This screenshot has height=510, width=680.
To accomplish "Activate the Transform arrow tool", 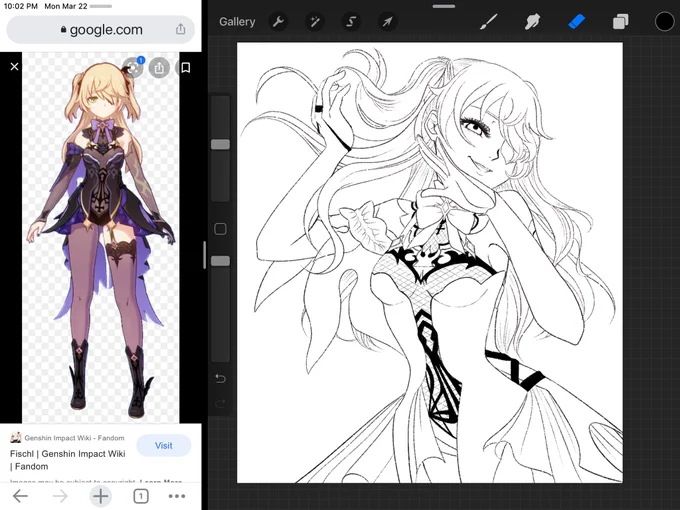I will [387, 21].
